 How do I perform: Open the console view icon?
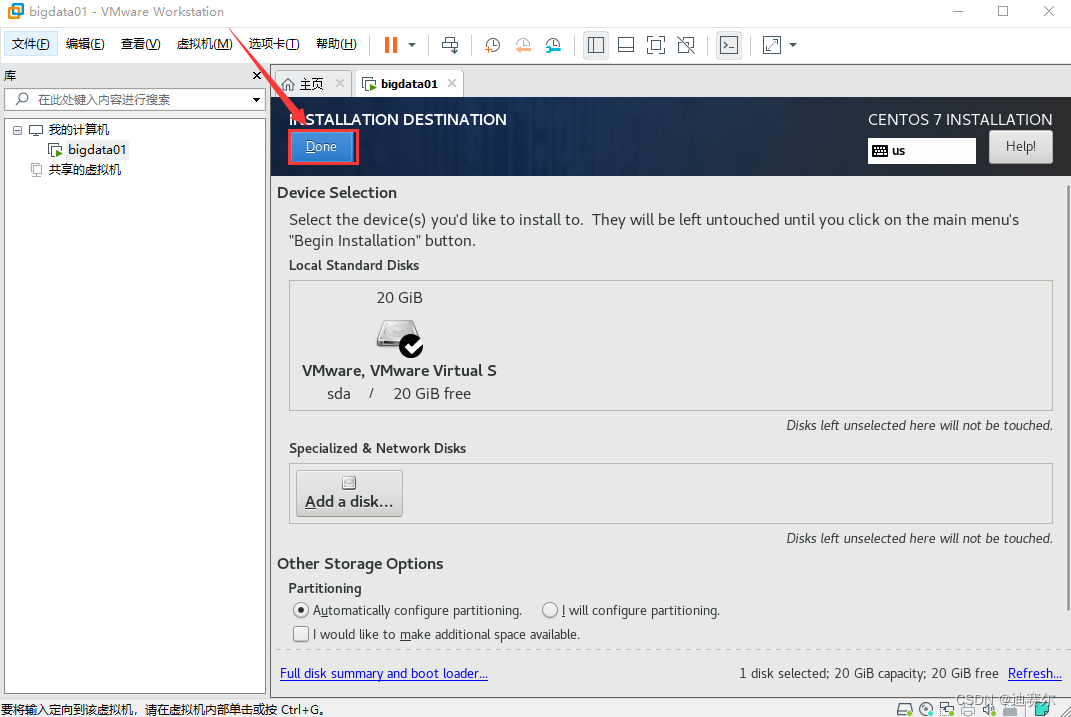pyautogui.click(x=729, y=45)
